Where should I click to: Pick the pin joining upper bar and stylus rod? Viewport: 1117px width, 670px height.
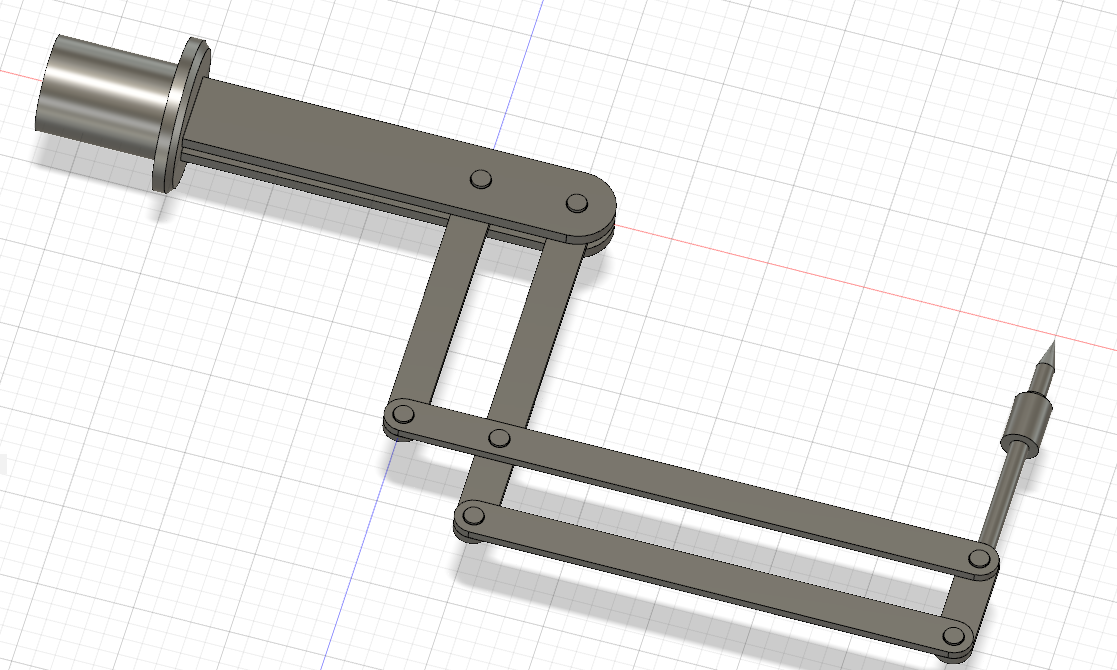[x=981, y=558]
